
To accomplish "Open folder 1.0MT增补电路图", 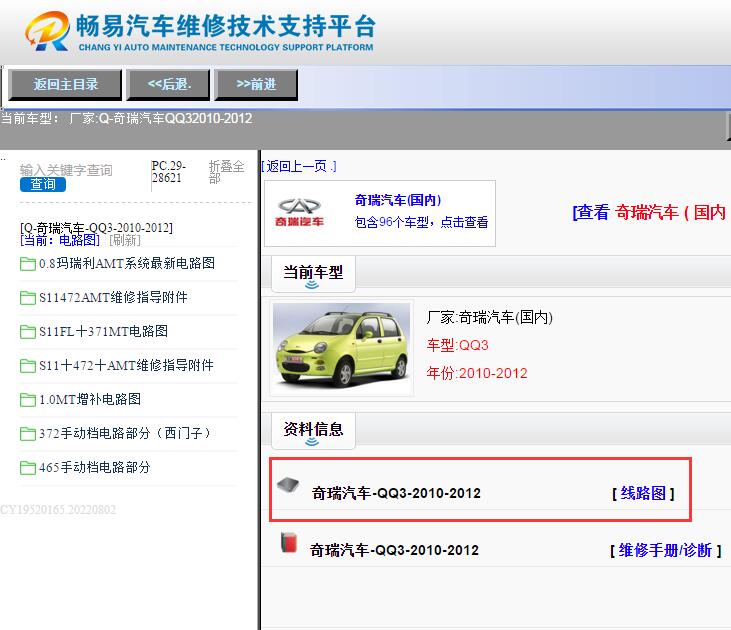I will (90, 400).
